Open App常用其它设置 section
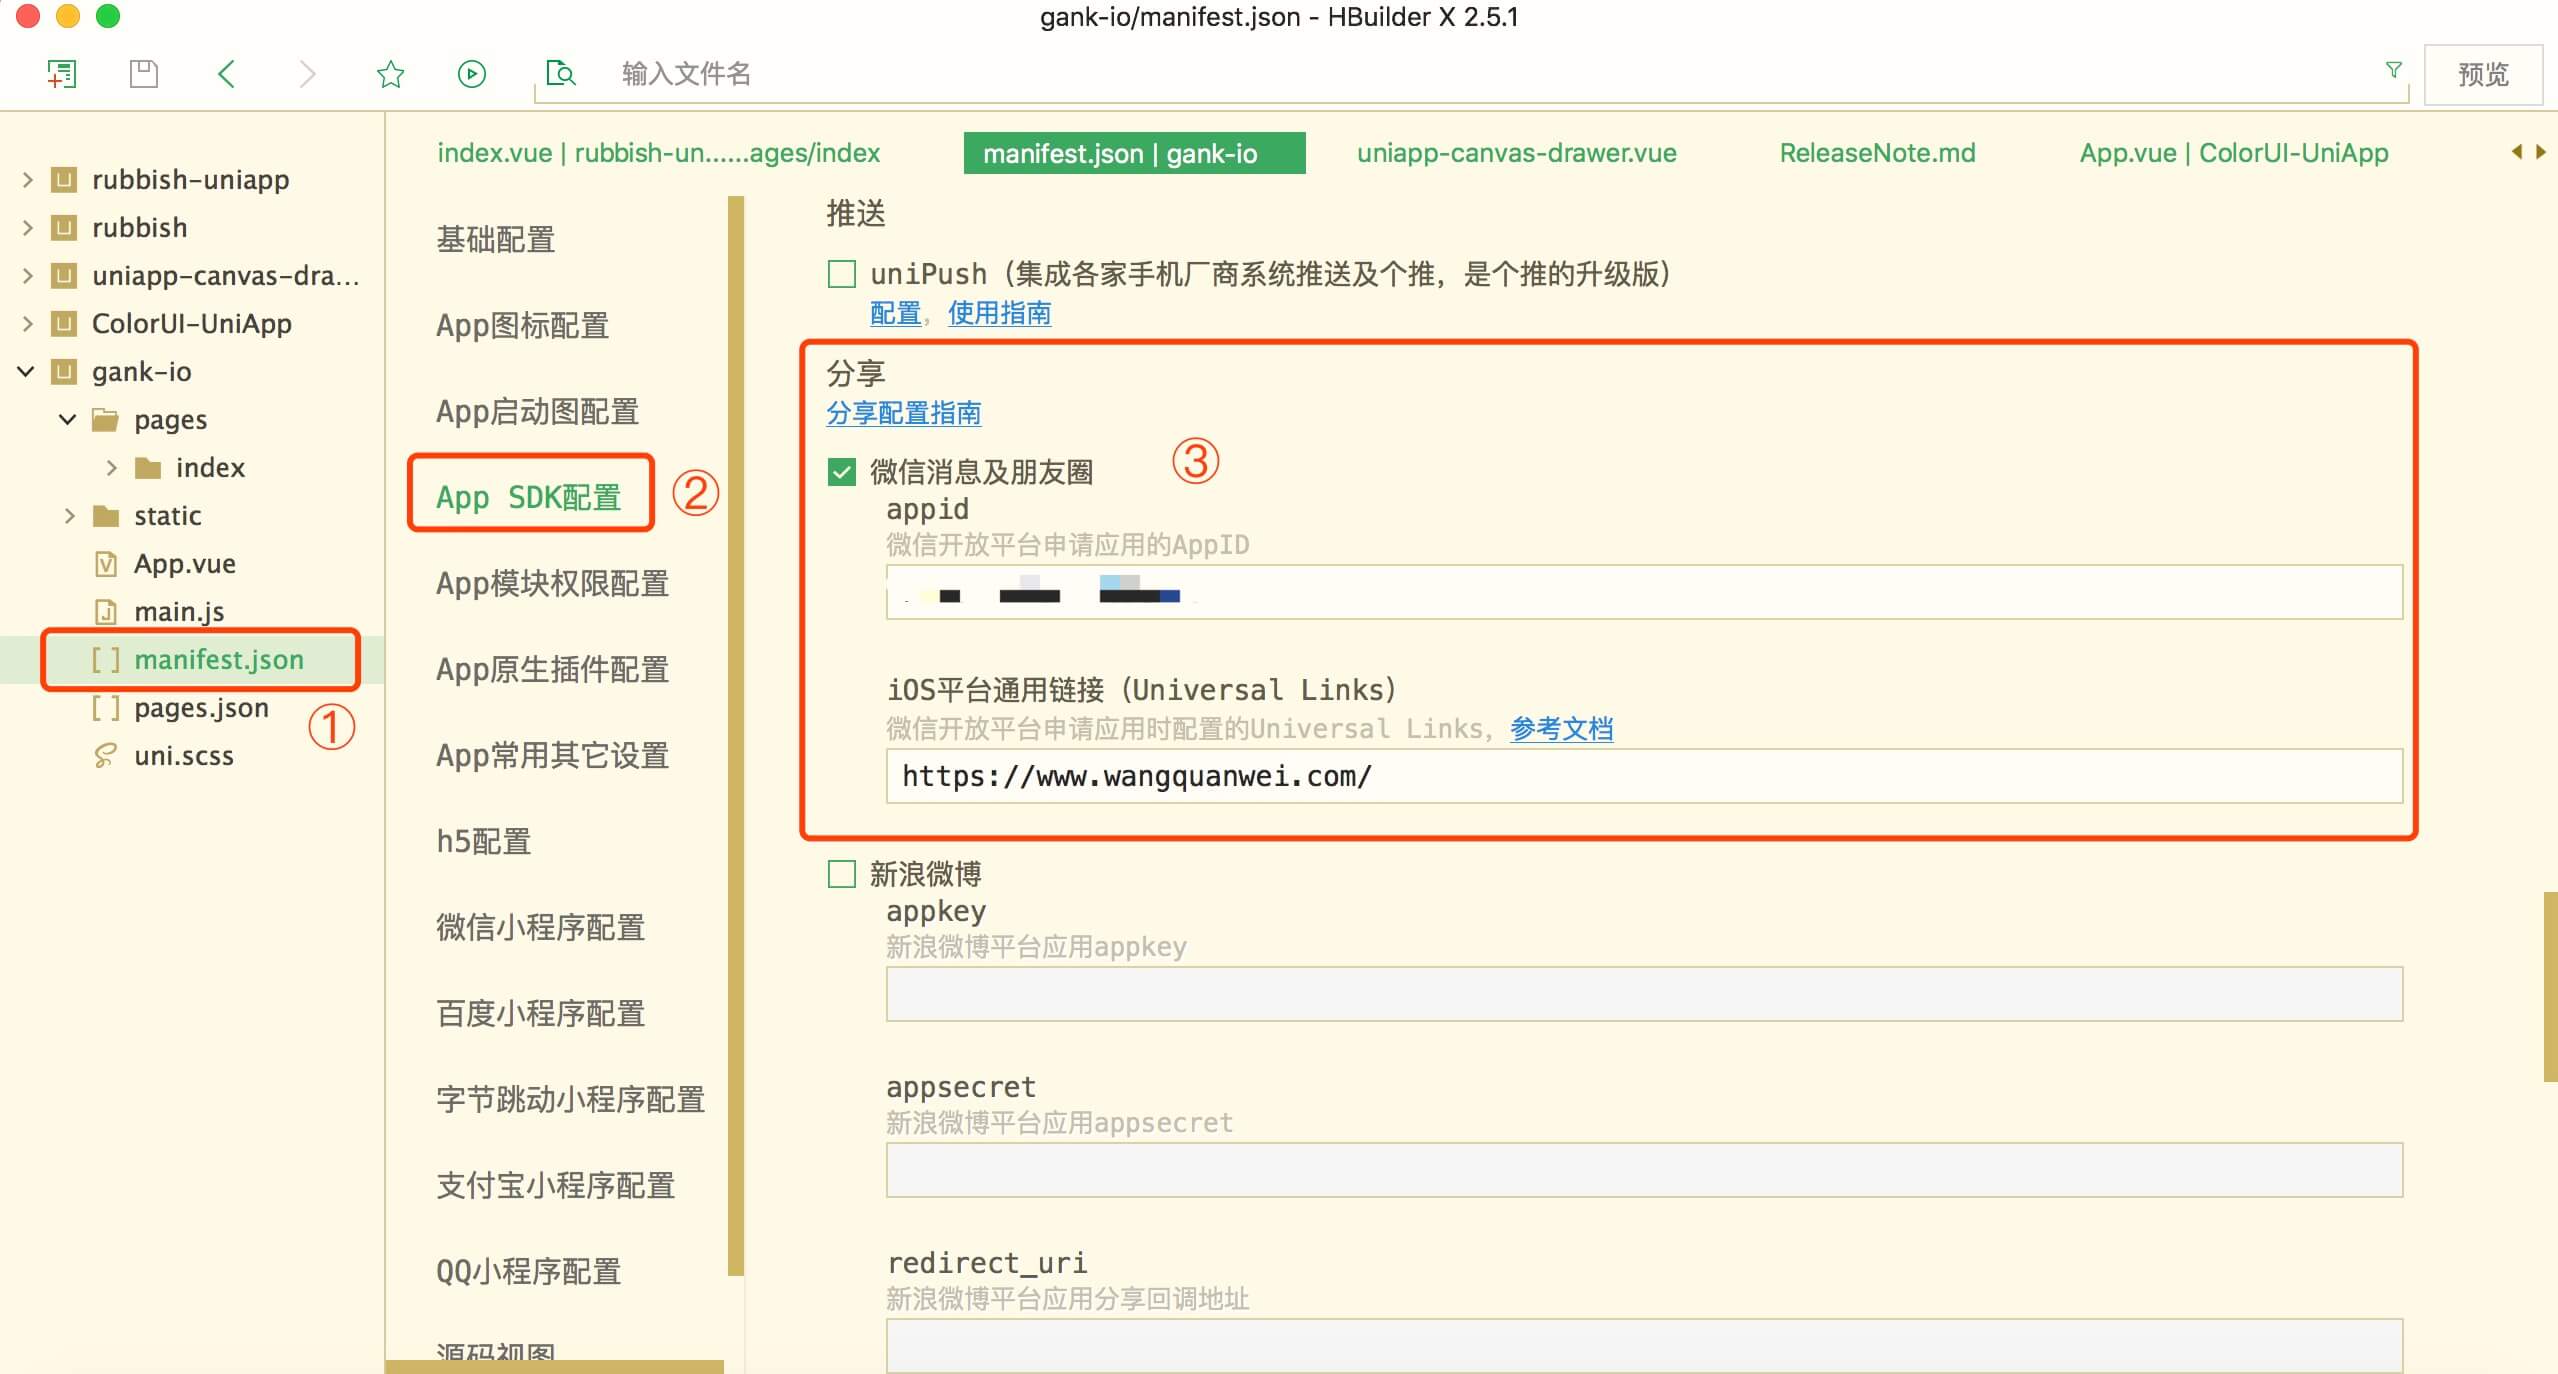 [552, 755]
